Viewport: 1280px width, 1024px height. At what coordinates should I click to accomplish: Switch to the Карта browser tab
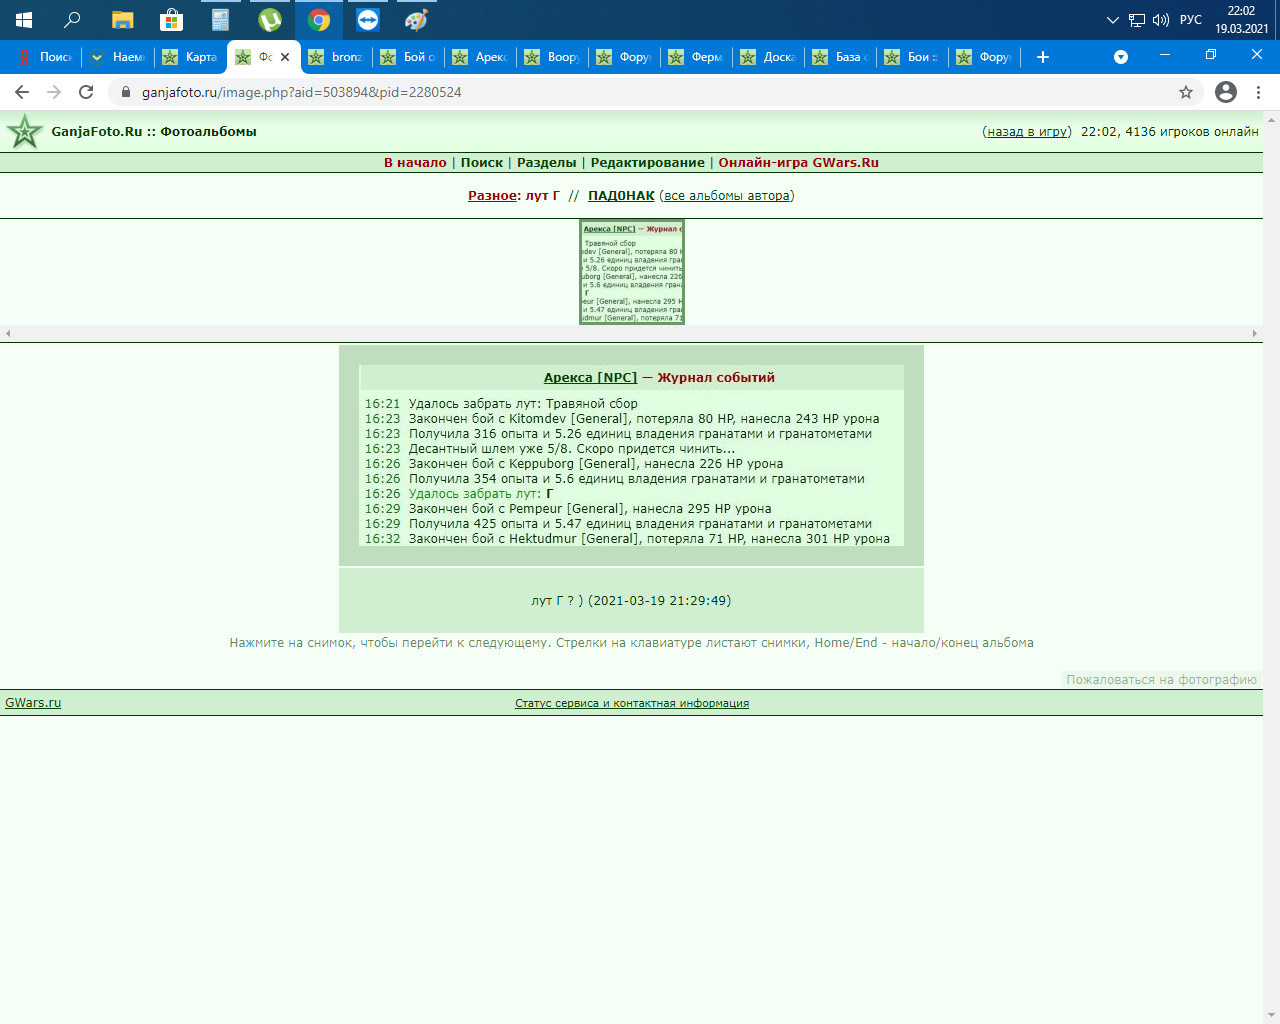pyautogui.click(x=191, y=57)
